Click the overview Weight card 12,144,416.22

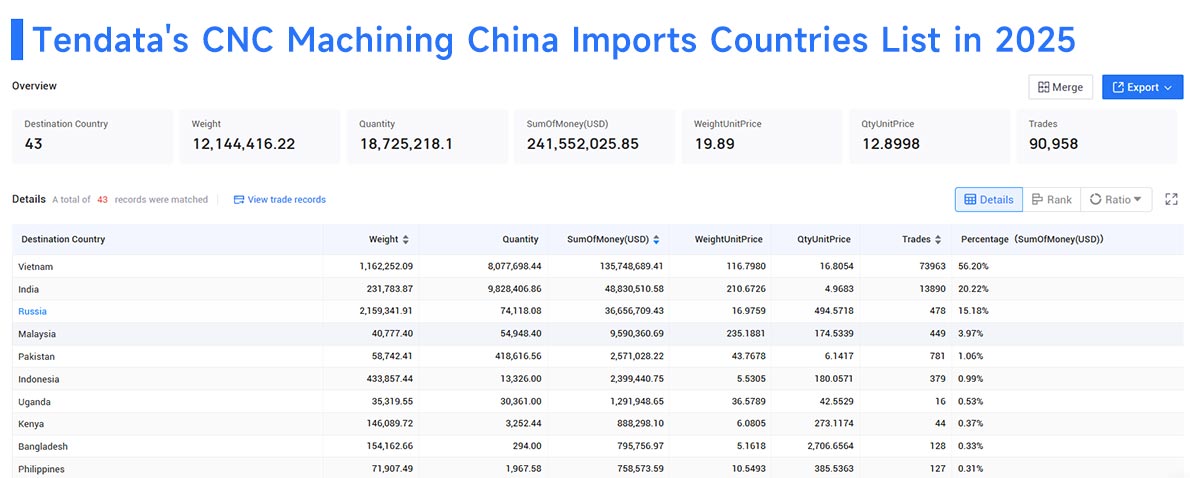(260, 137)
